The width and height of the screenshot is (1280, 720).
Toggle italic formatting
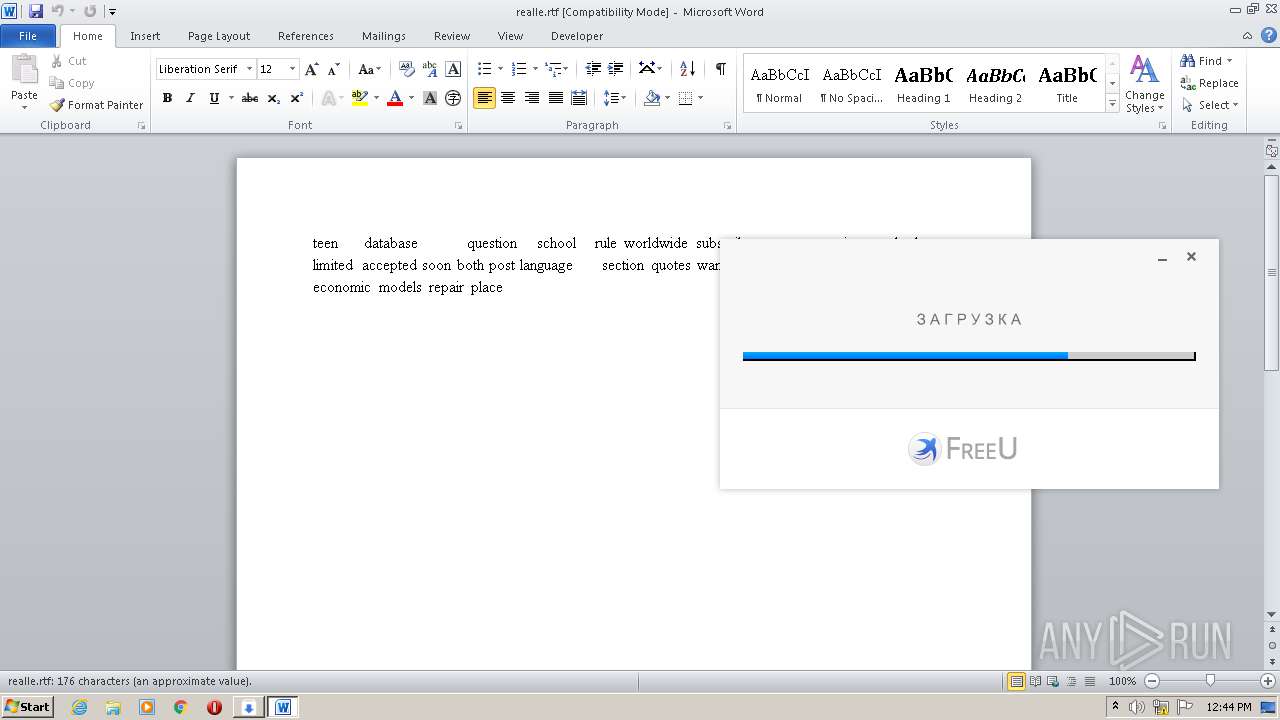(190, 98)
